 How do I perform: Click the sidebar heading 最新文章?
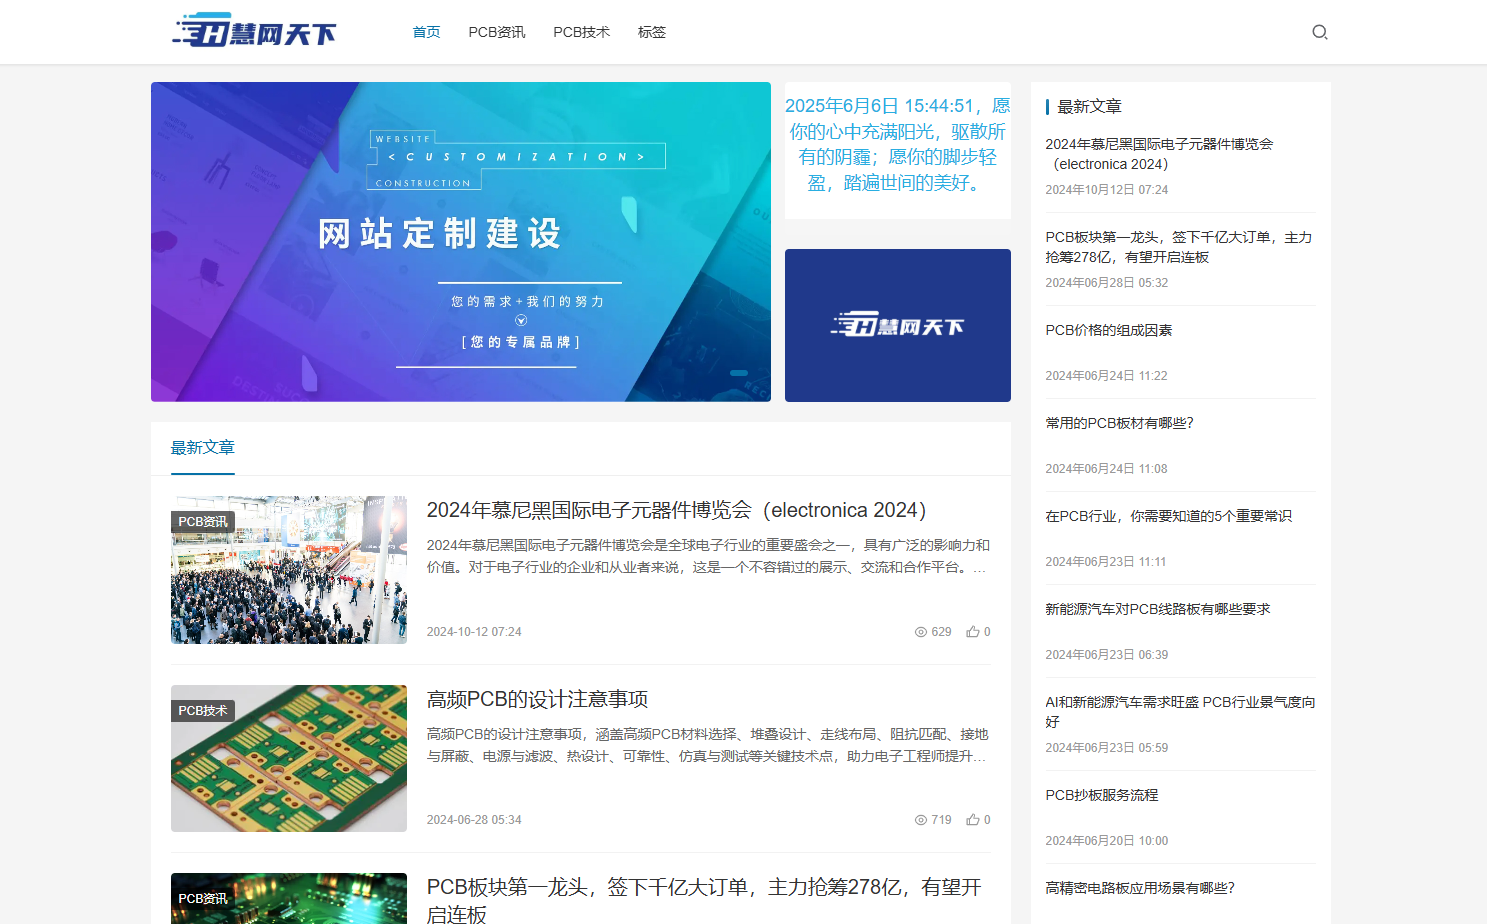(x=1090, y=107)
